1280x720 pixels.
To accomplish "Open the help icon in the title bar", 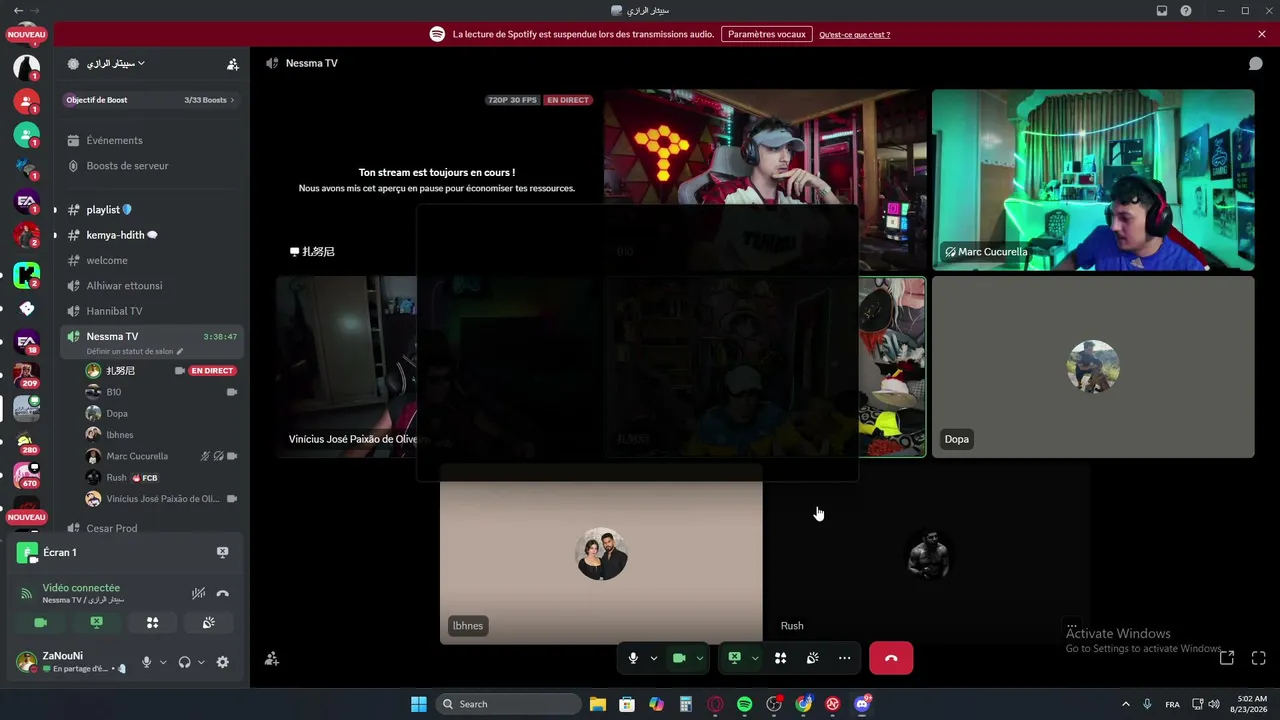I will pyautogui.click(x=1186, y=11).
